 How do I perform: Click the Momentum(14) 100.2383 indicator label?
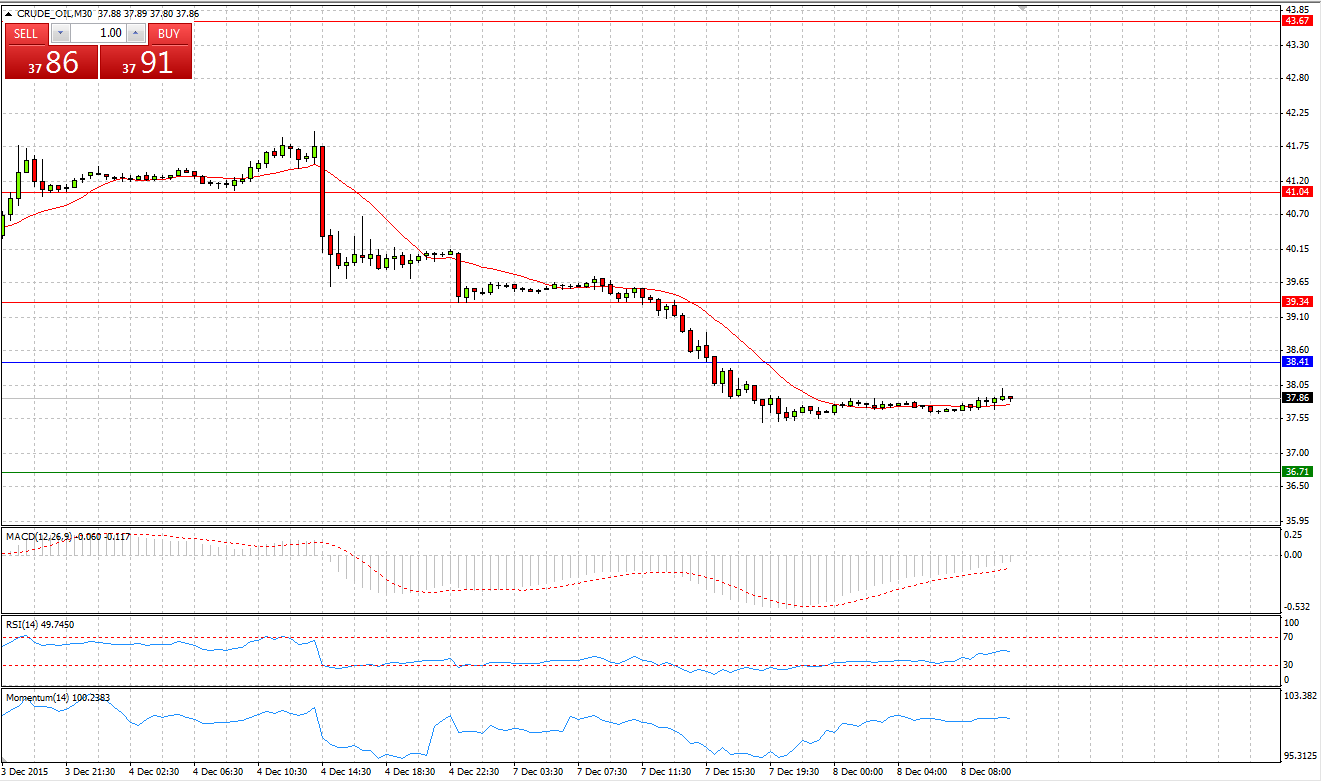tap(57, 696)
